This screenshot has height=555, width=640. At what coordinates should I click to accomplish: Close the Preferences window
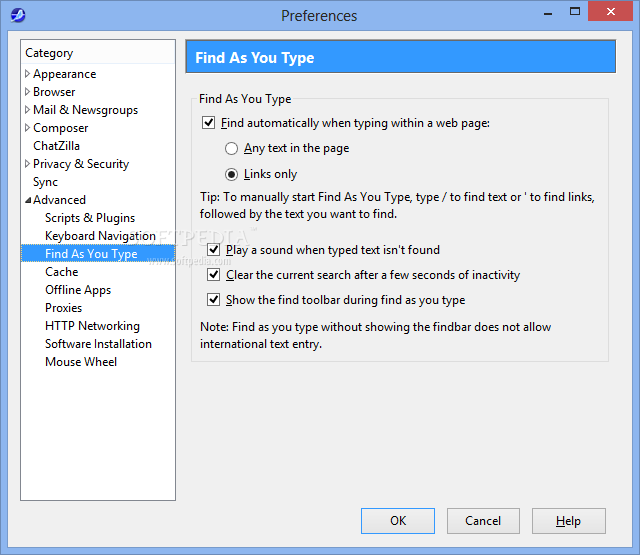[610, 11]
